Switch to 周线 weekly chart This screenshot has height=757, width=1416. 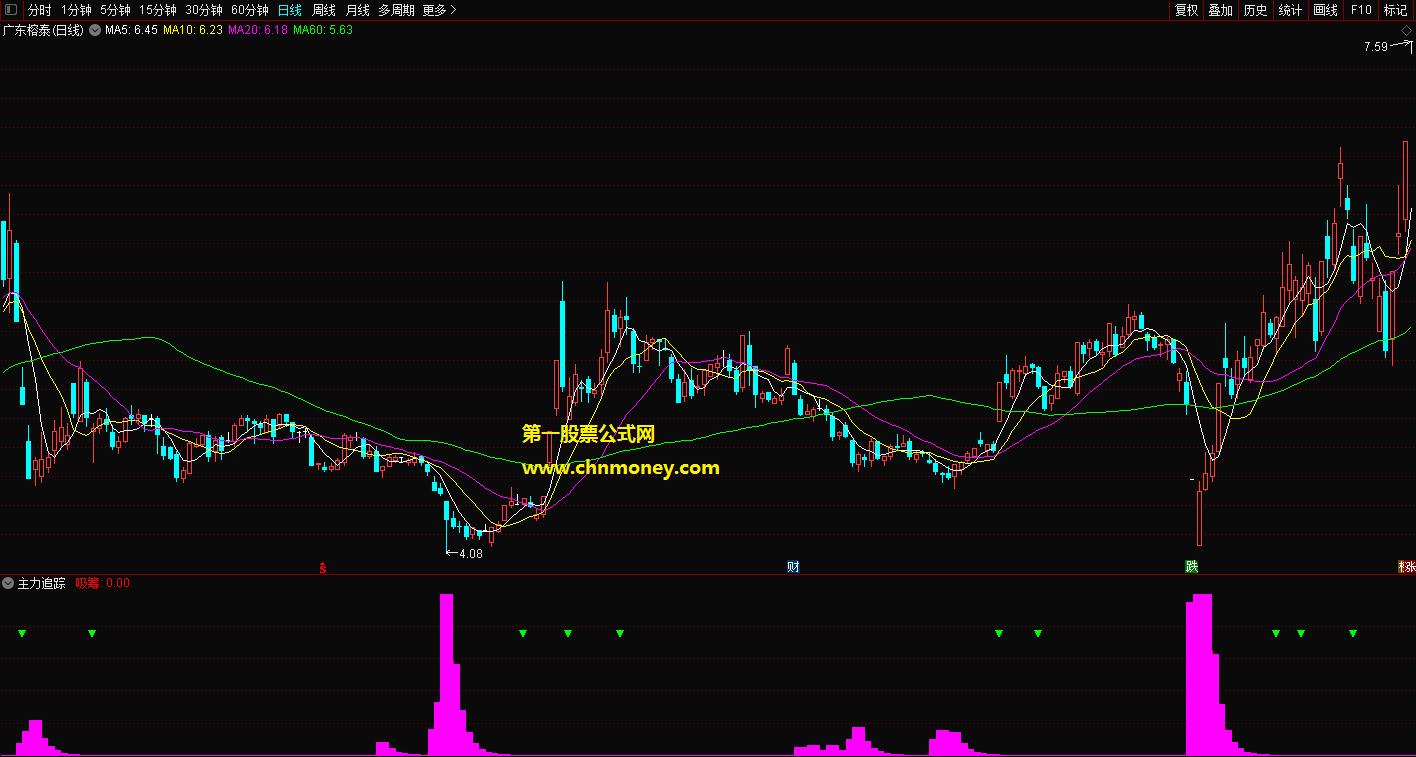[324, 10]
